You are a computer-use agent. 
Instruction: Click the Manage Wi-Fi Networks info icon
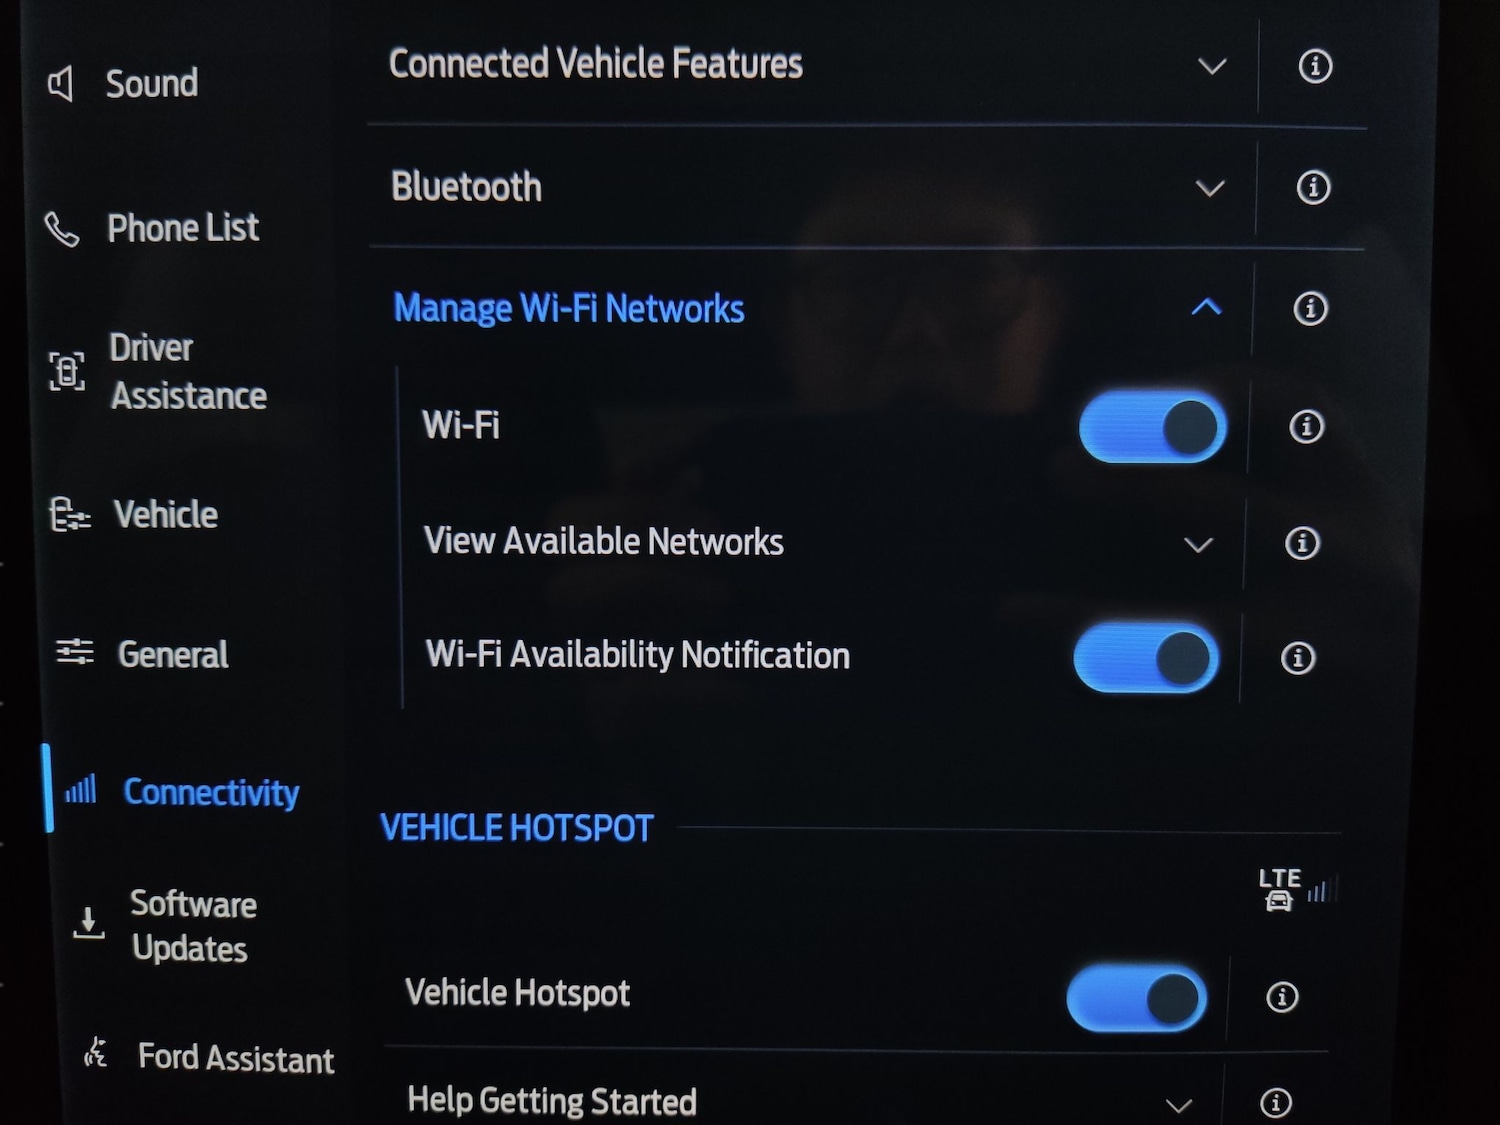click(1310, 308)
